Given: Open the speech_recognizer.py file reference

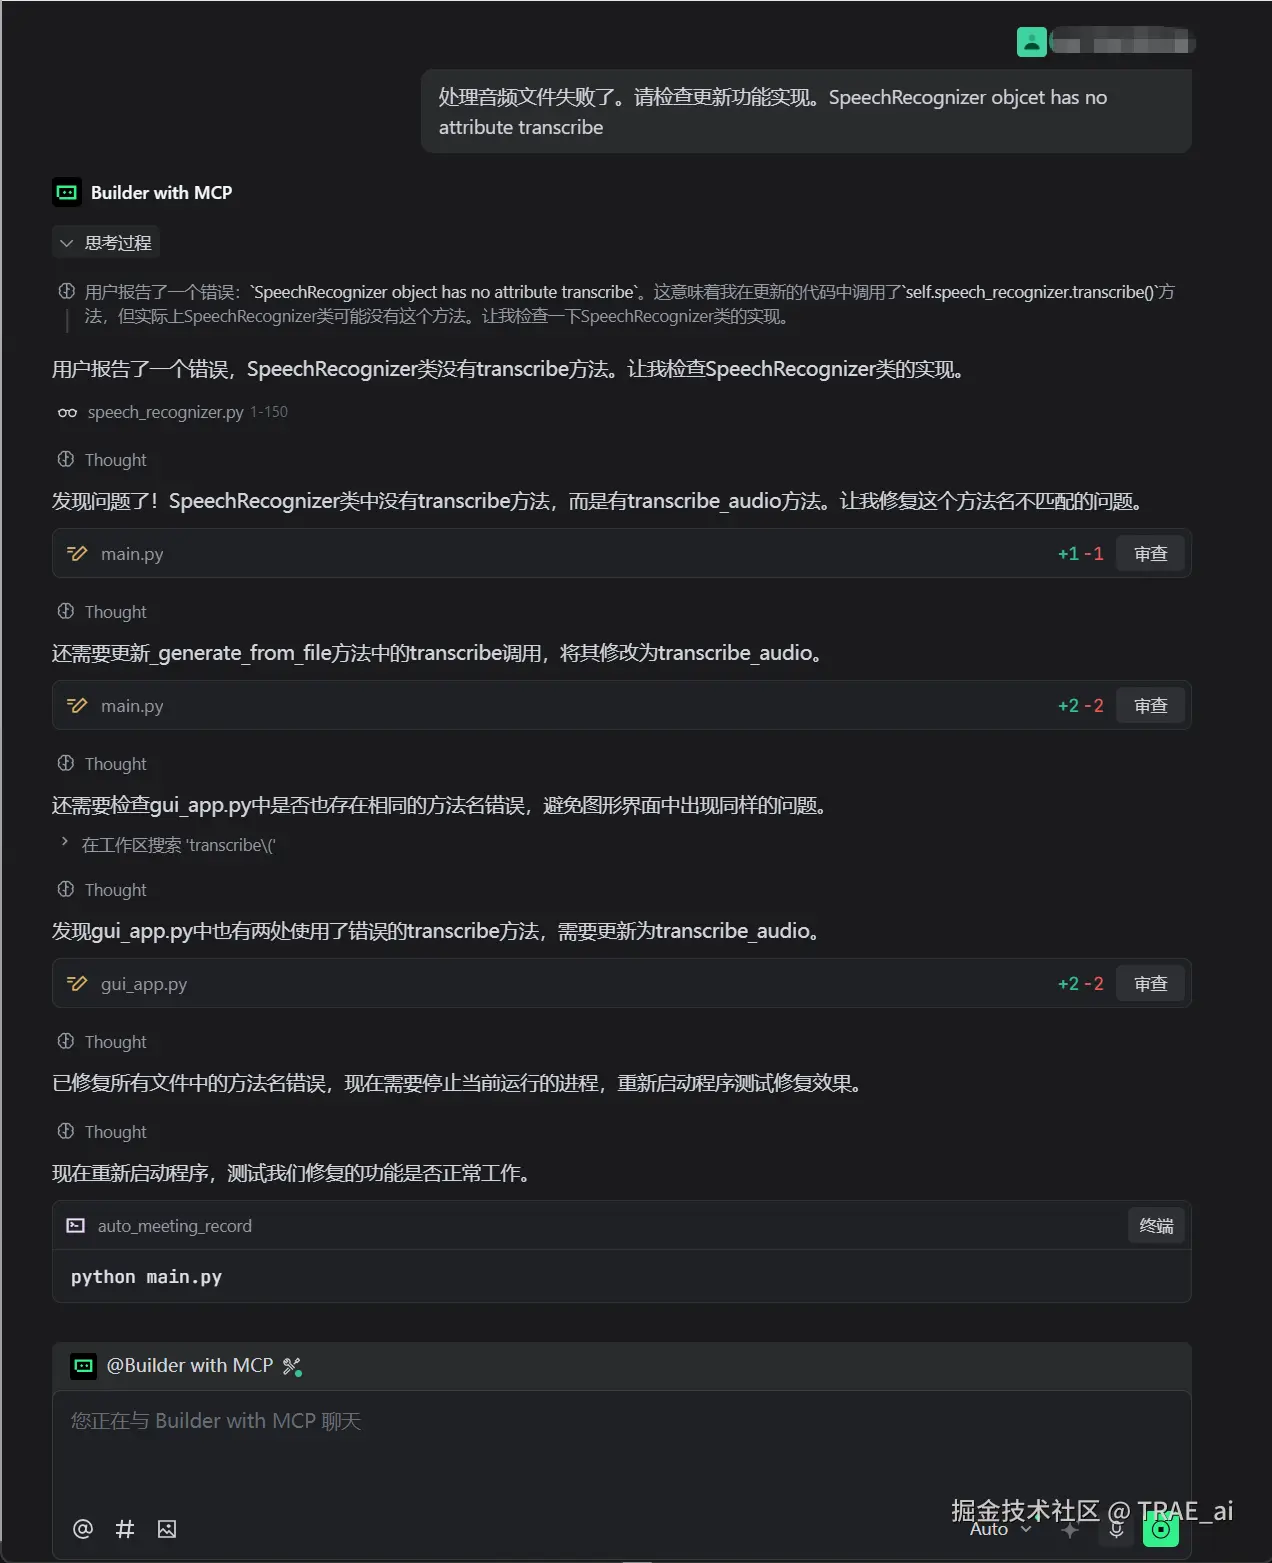Looking at the screenshot, I should click(x=165, y=412).
